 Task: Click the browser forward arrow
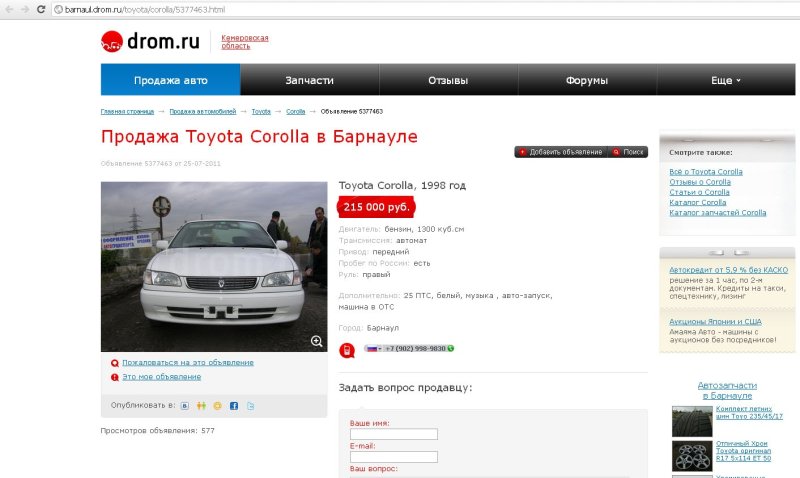(25, 9)
